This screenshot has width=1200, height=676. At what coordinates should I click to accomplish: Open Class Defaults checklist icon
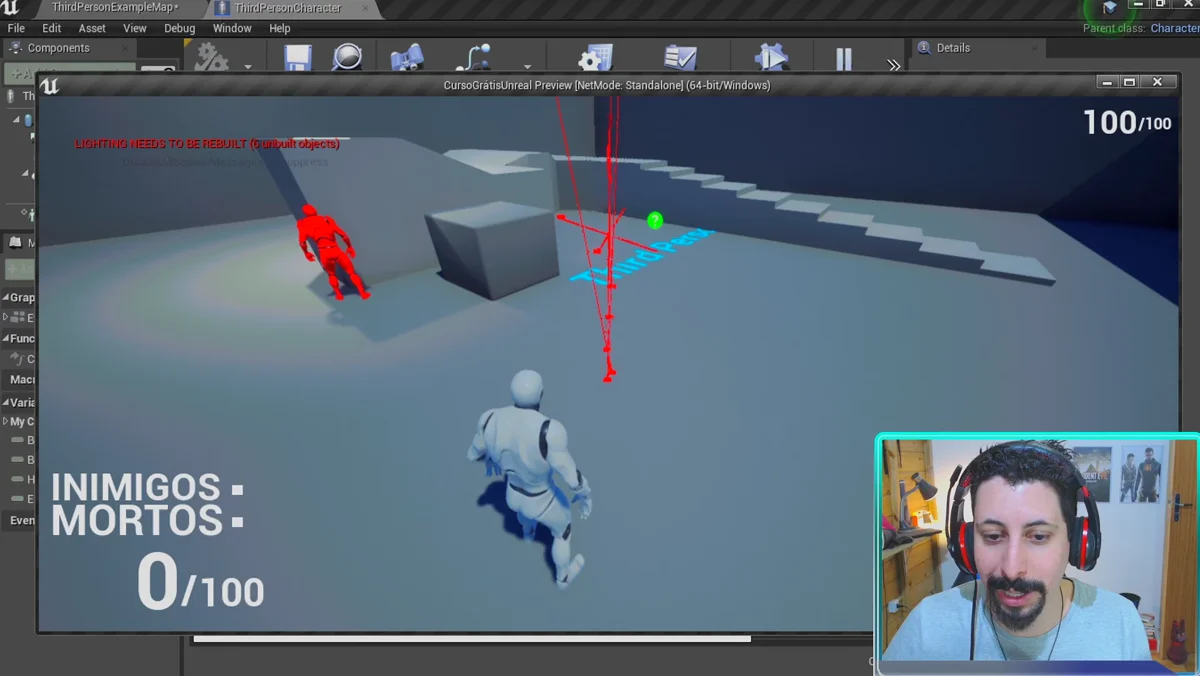(x=680, y=58)
